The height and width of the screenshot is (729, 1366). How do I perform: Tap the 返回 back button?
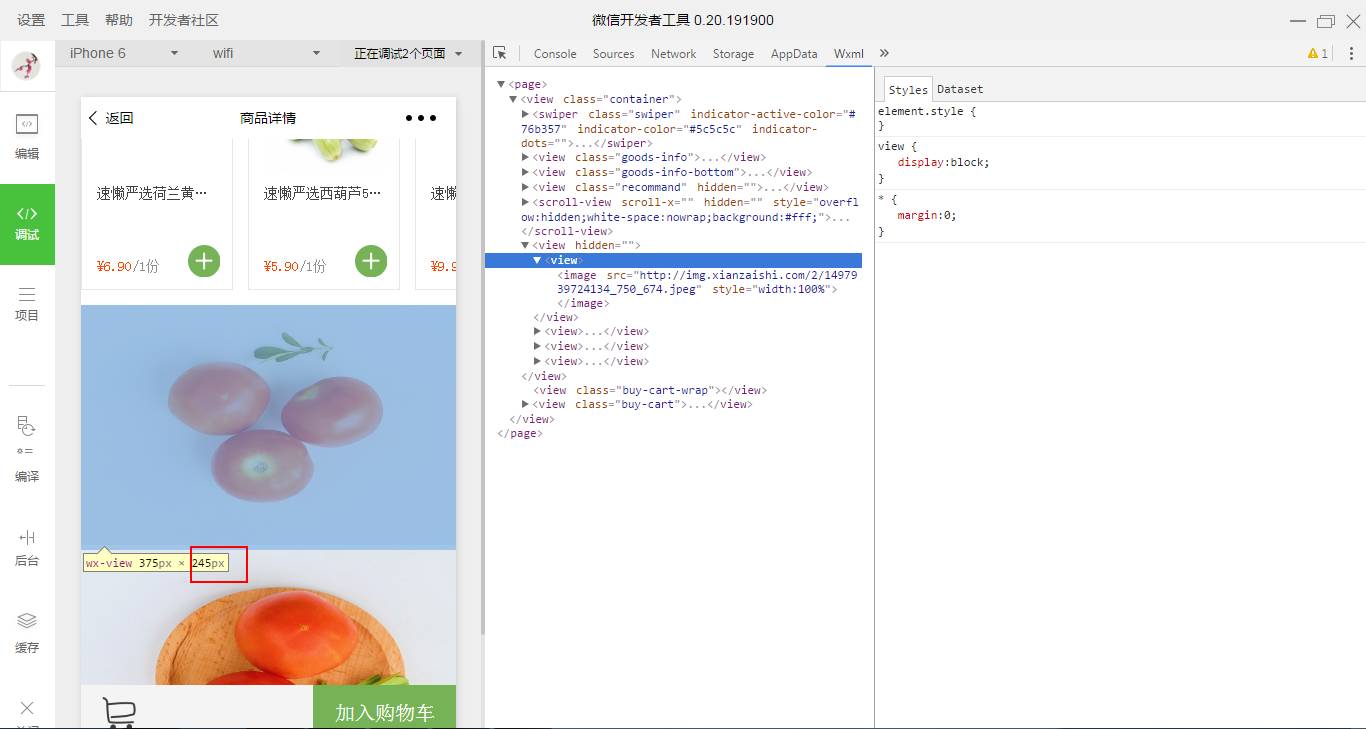pyautogui.click(x=111, y=118)
